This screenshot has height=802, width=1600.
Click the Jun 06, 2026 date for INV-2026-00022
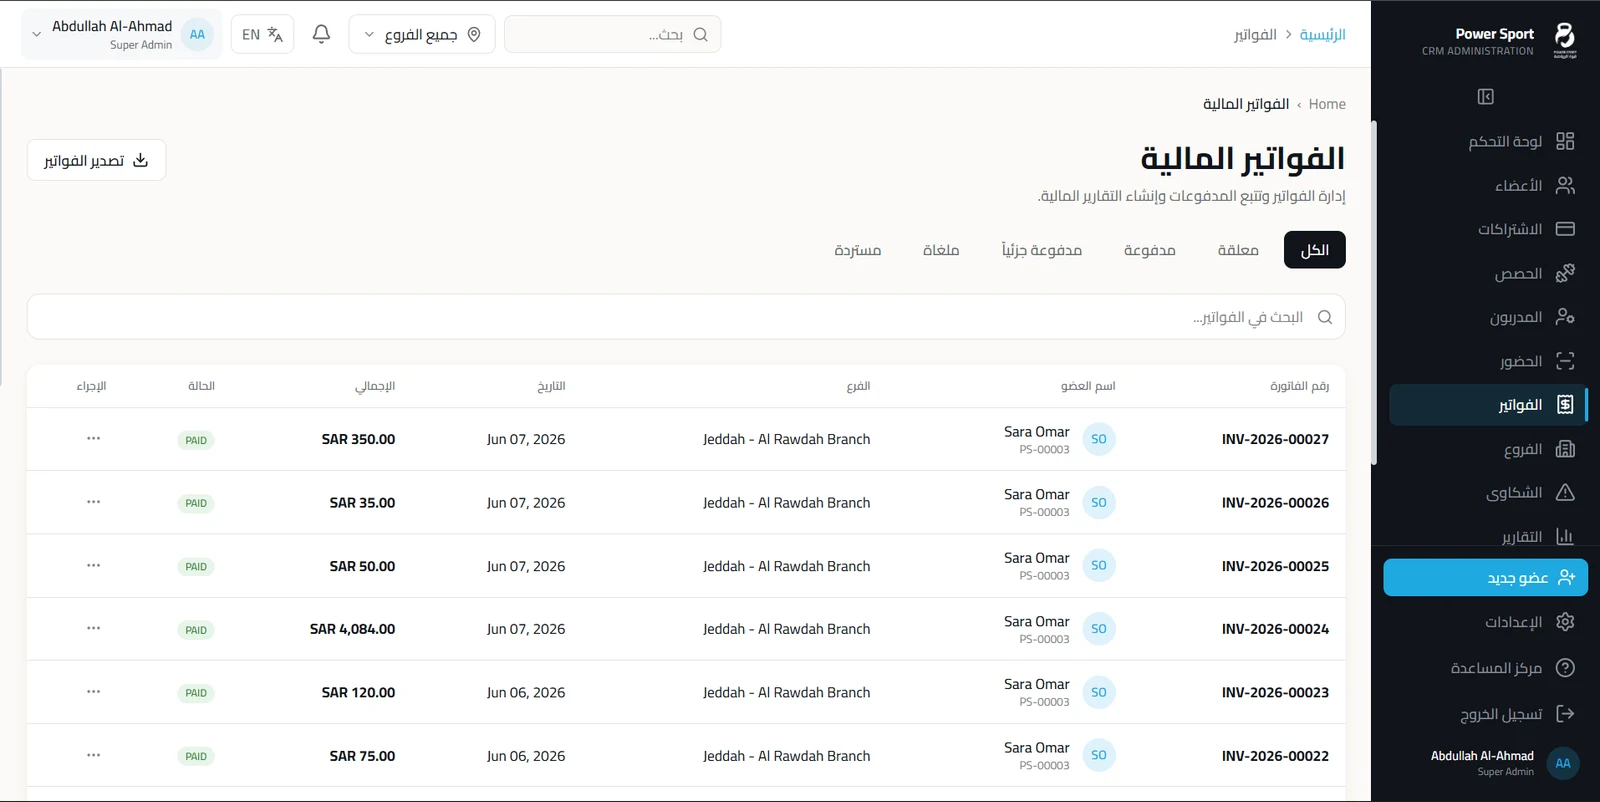coord(526,756)
